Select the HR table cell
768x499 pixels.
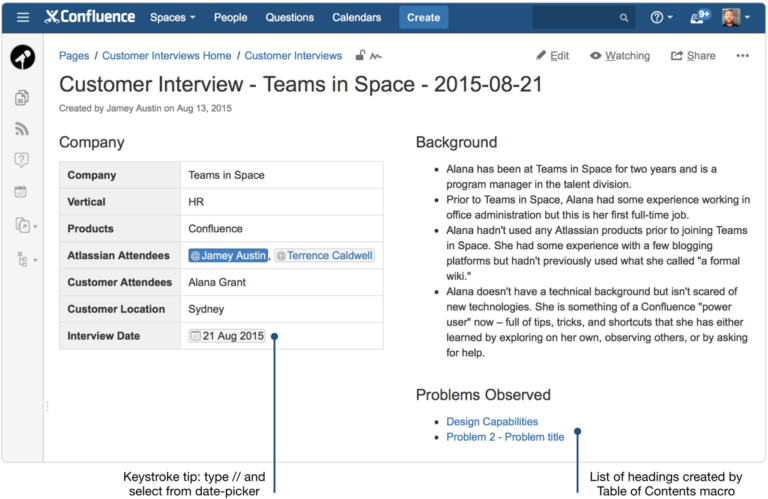click(x=282, y=202)
